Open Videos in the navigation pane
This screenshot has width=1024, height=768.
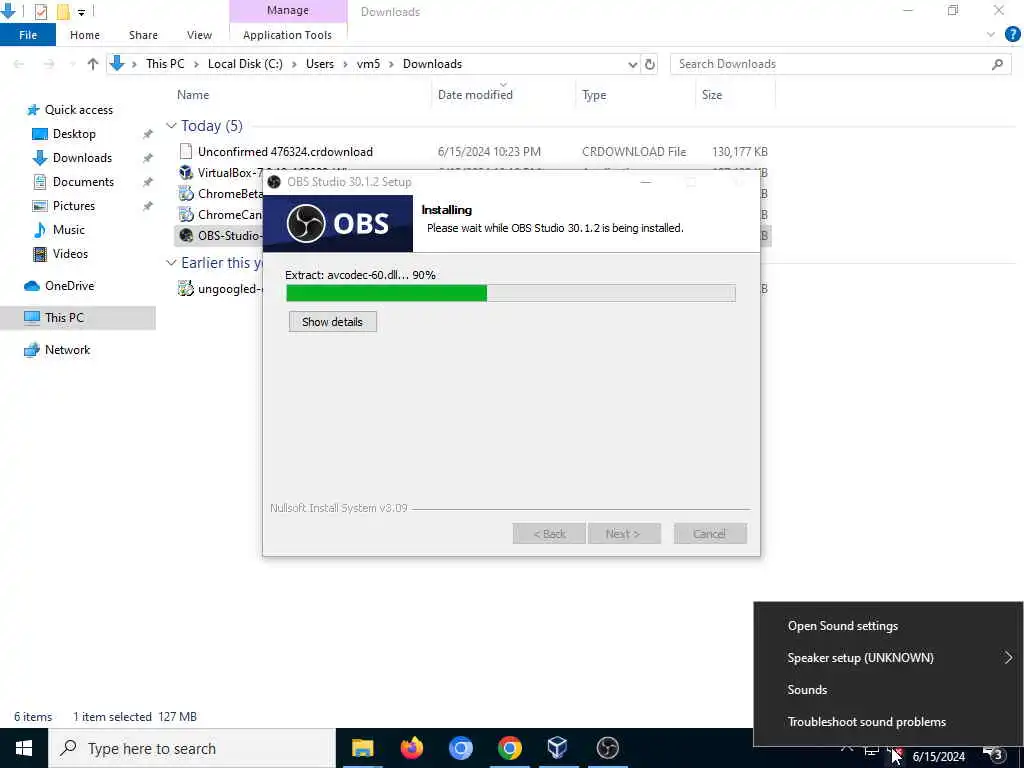coord(70,253)
